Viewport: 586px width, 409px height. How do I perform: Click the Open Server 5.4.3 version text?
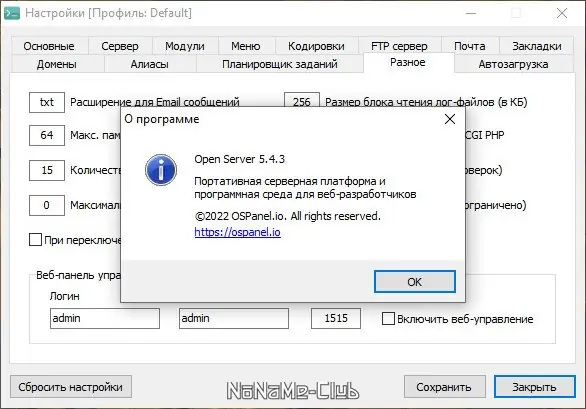coord(240,159)
